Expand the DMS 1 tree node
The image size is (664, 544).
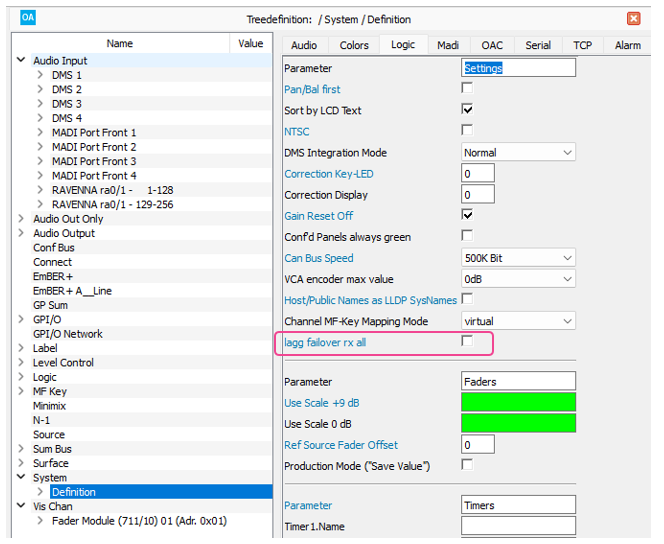(40, 75)
